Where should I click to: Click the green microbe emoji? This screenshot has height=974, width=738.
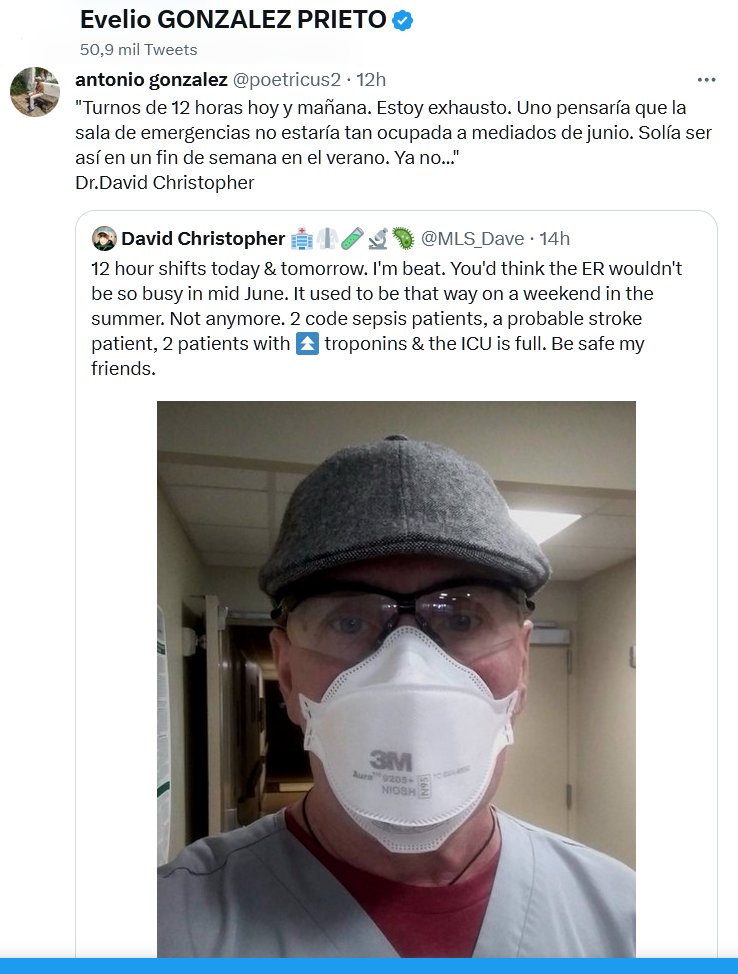[403, 239]
